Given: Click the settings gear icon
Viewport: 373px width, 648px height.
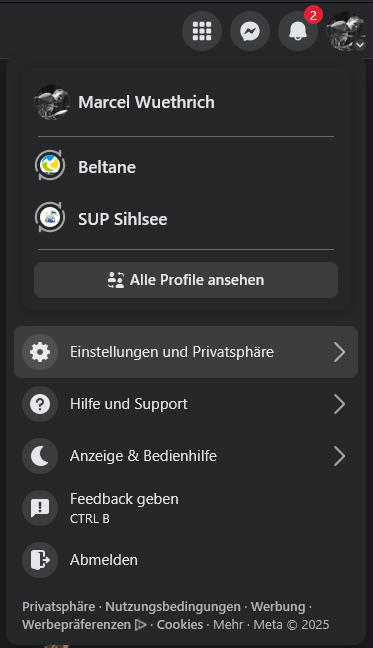Looking at the screenshot, I should [x=40, y=352].
